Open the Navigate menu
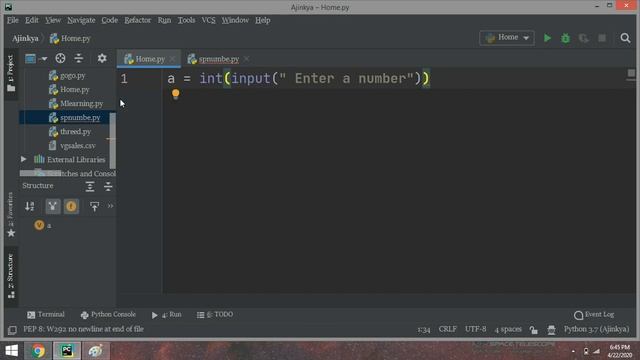The image size is (640, 360). (81, 20)
